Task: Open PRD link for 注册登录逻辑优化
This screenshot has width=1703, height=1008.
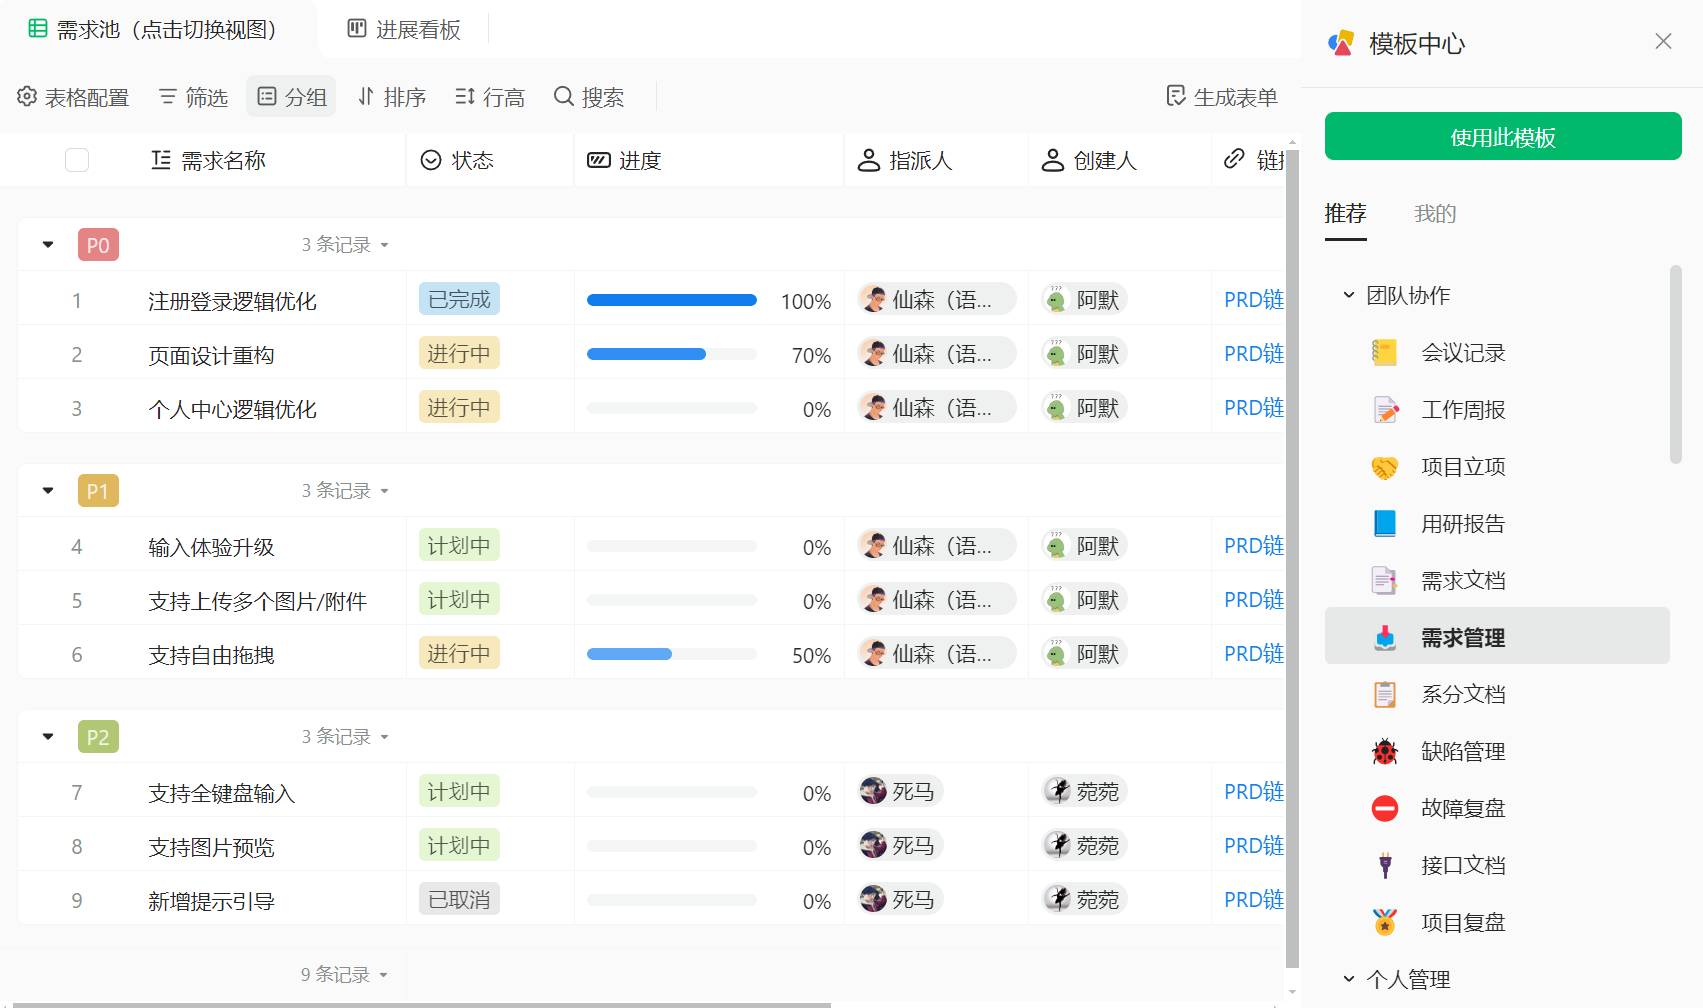Action: click(x=1254, y=300)
